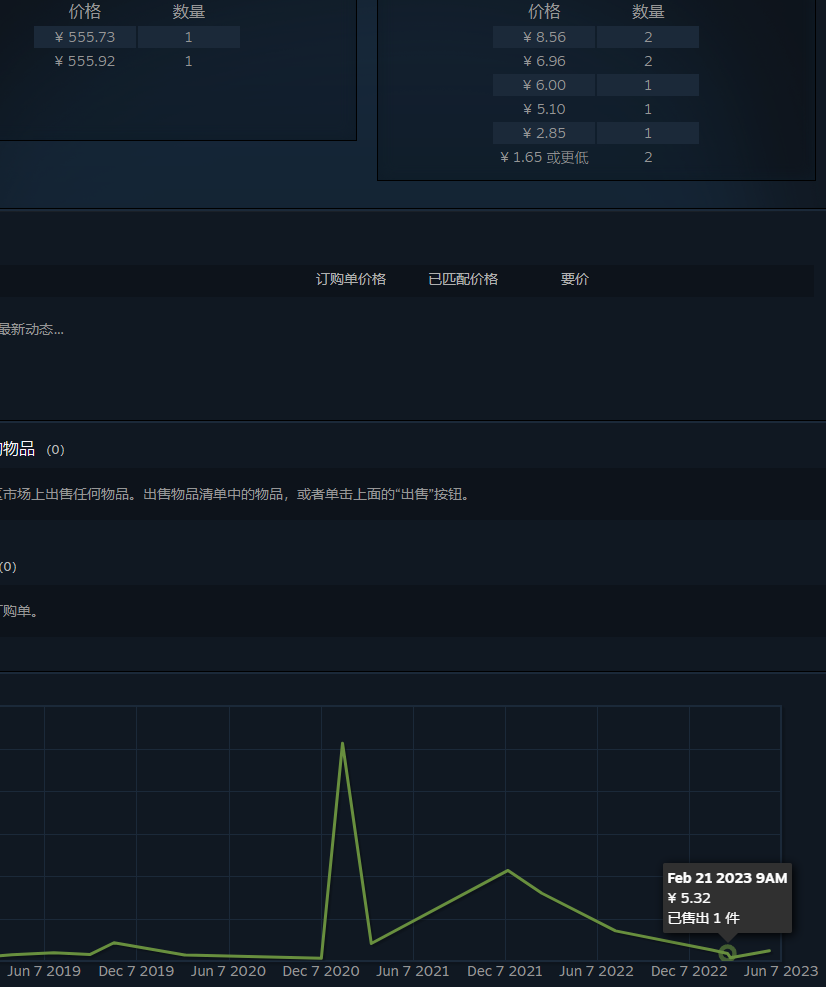Click the Jun 7 2023 axis label
826x987 pixels.
(x=781, y=971)
